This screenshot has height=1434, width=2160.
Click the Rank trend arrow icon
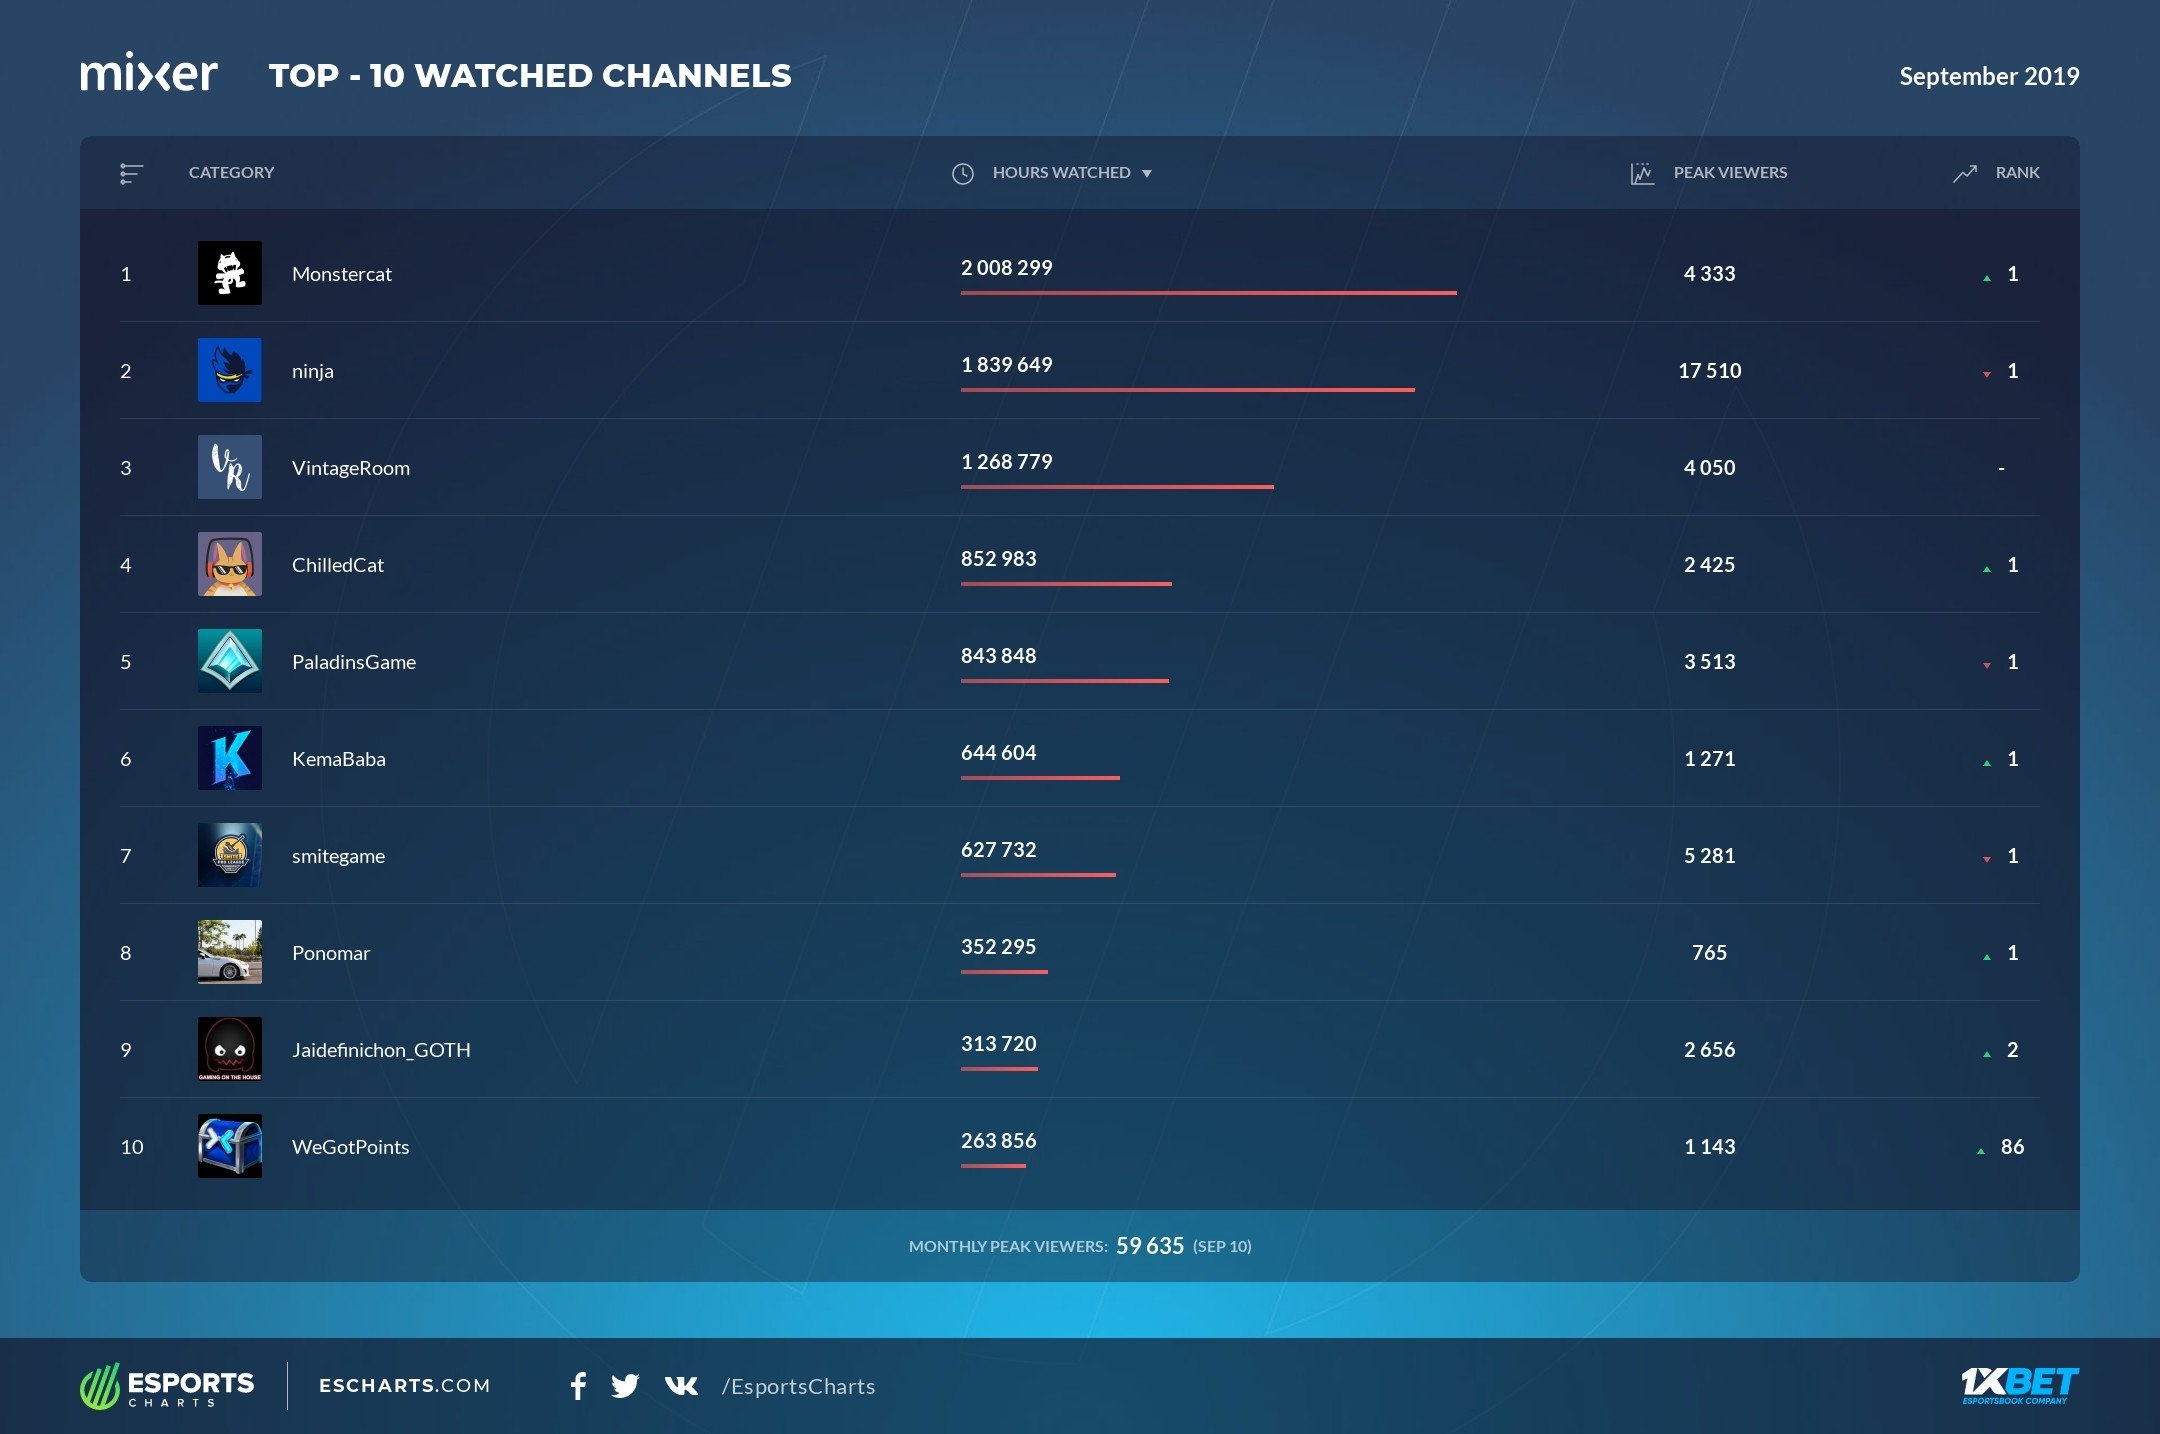1965,173
